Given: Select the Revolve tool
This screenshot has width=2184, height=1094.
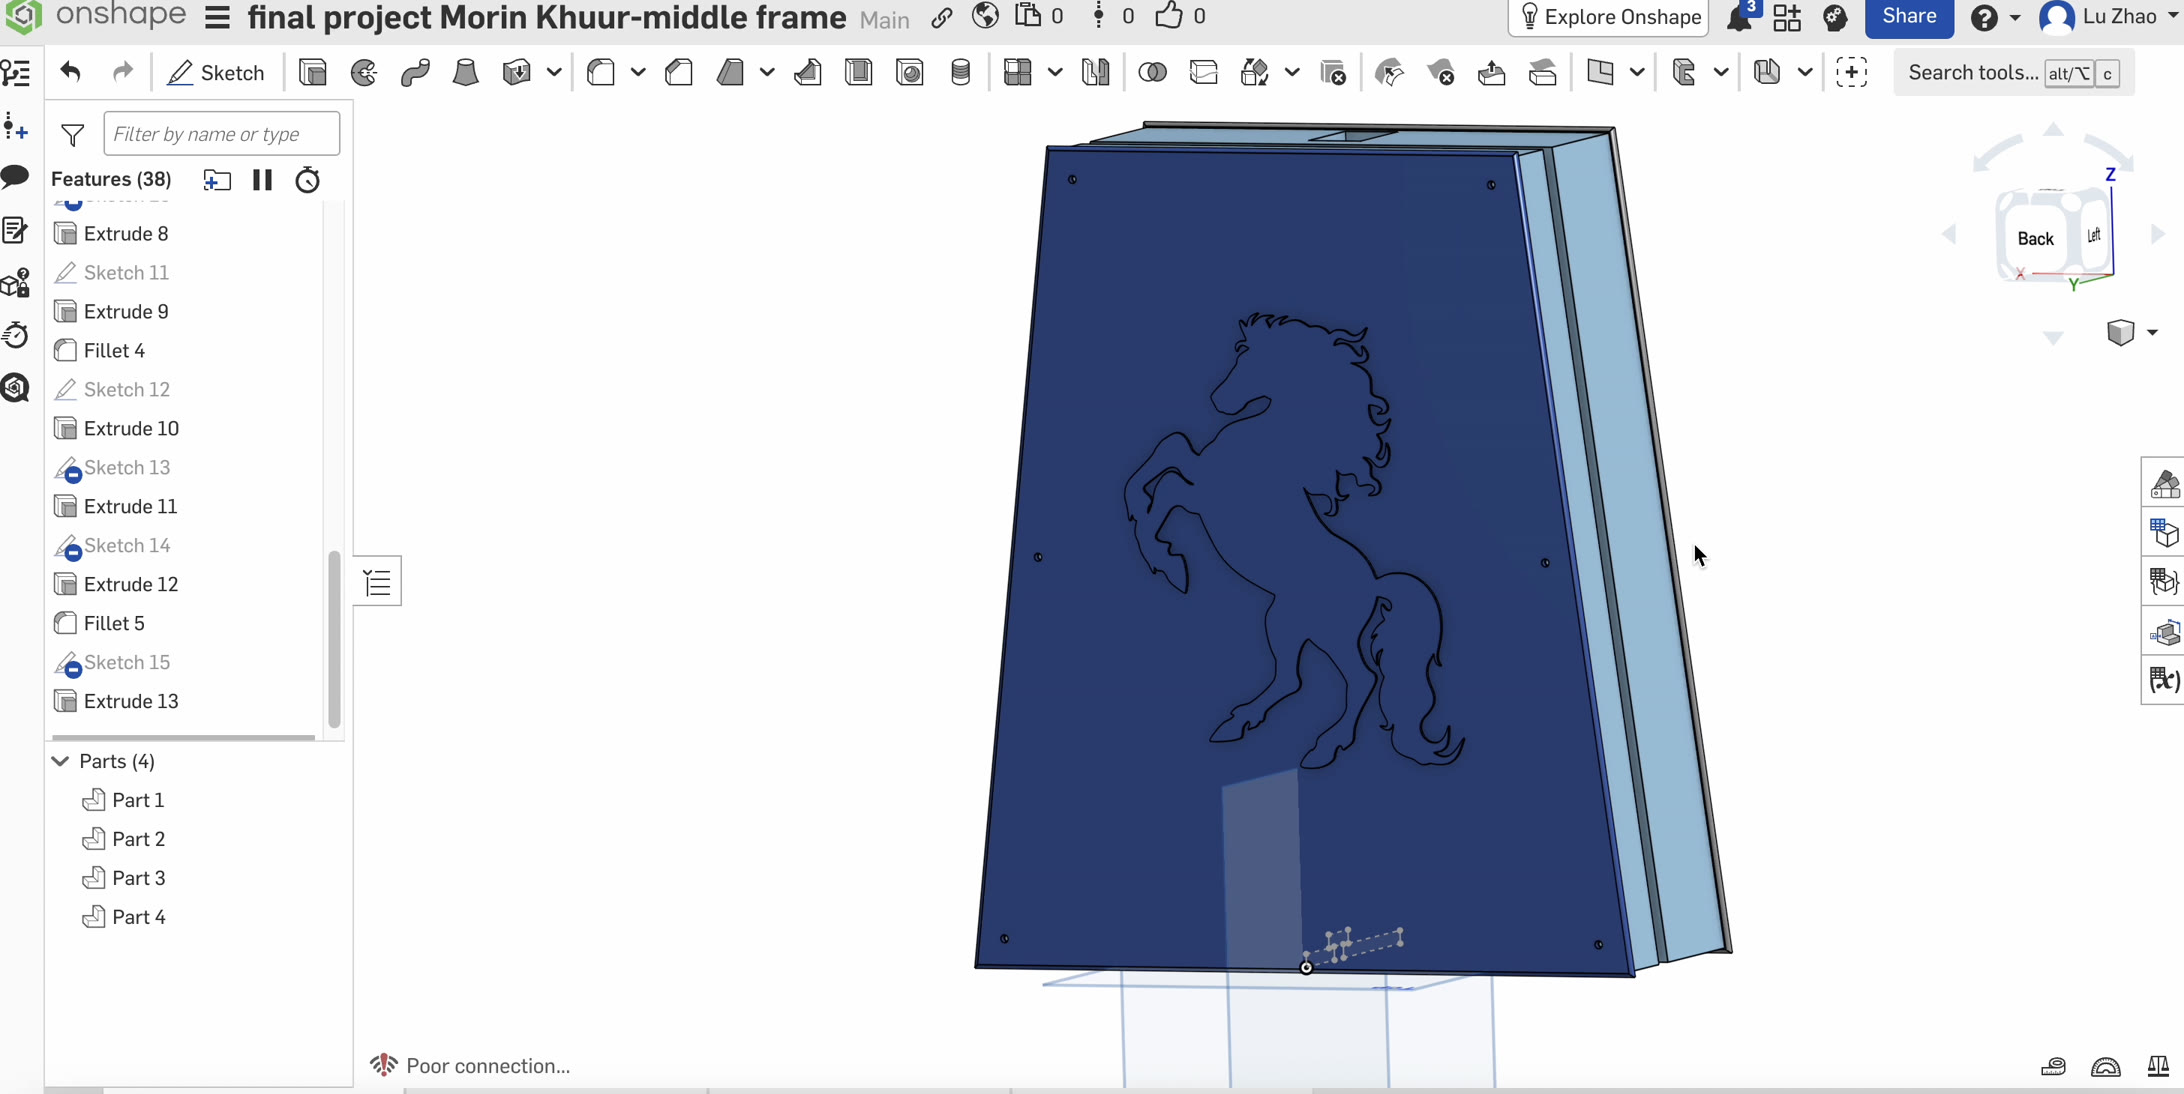Looking at the screenshot, I should pos(364,72).
